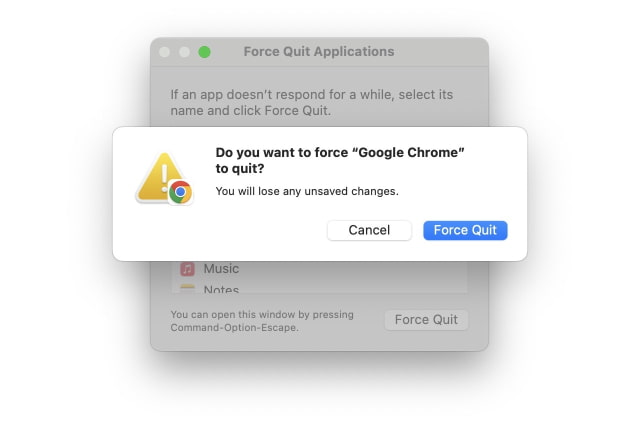Click the "Force Quit Applications" window title
640x425 pixels.
pos(318,52)
